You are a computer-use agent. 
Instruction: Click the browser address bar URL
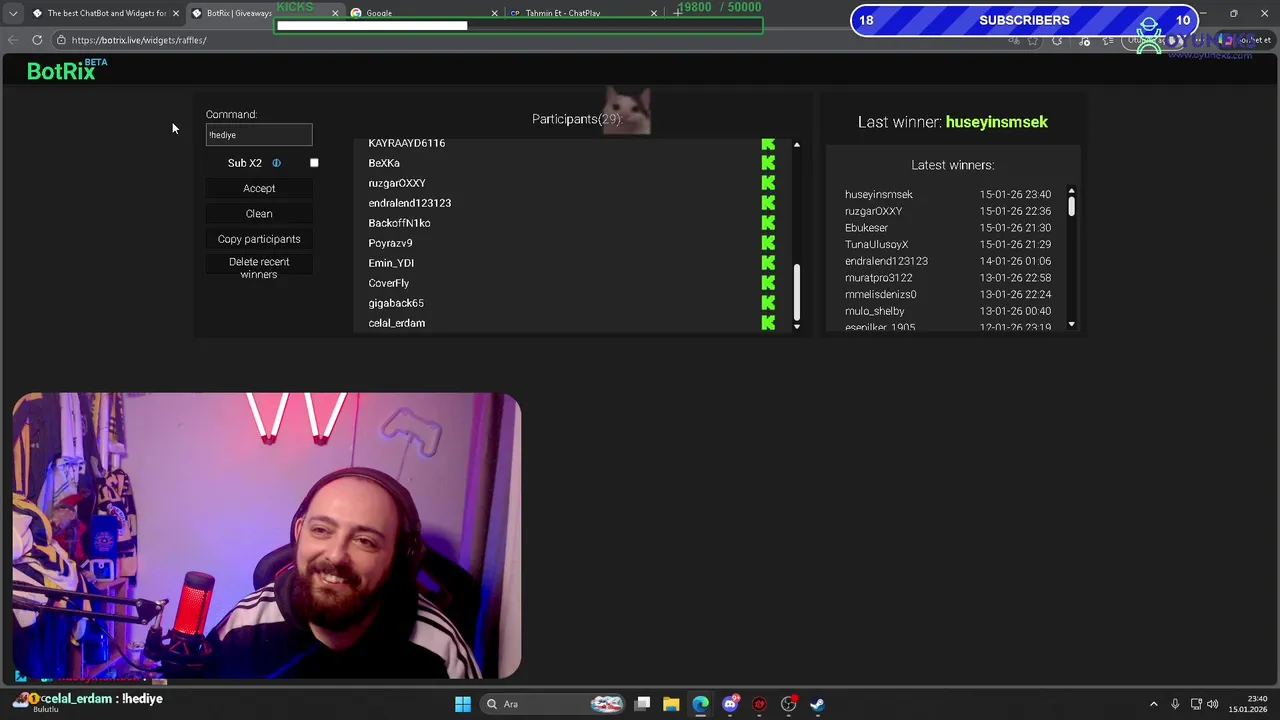139,40
